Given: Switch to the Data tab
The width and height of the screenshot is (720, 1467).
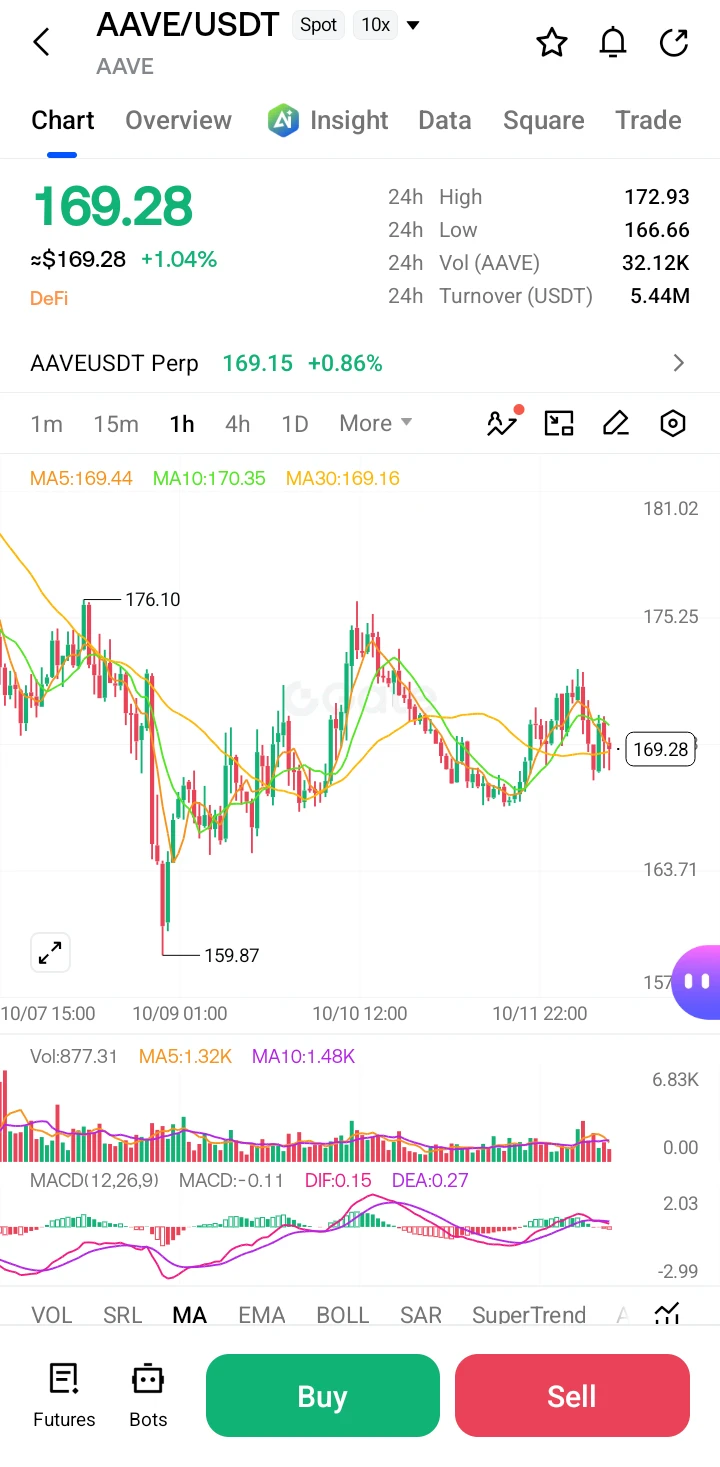Looking at the screenshot, I should (x=445, y=120).
